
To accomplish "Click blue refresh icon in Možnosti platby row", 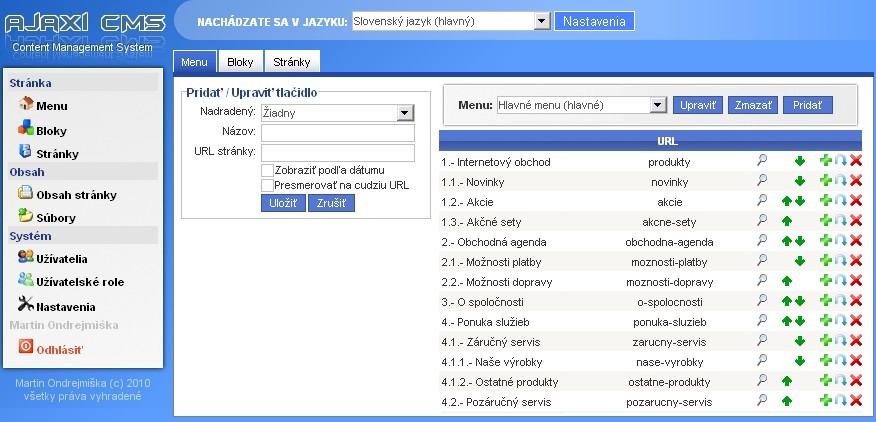I will 841,260.
